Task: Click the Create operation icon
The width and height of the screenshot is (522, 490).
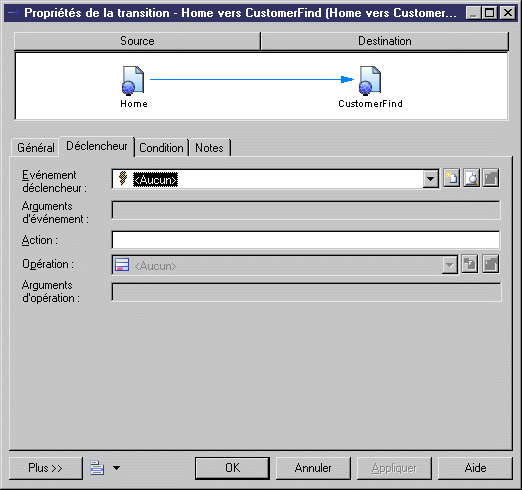Action: (470, 265)
